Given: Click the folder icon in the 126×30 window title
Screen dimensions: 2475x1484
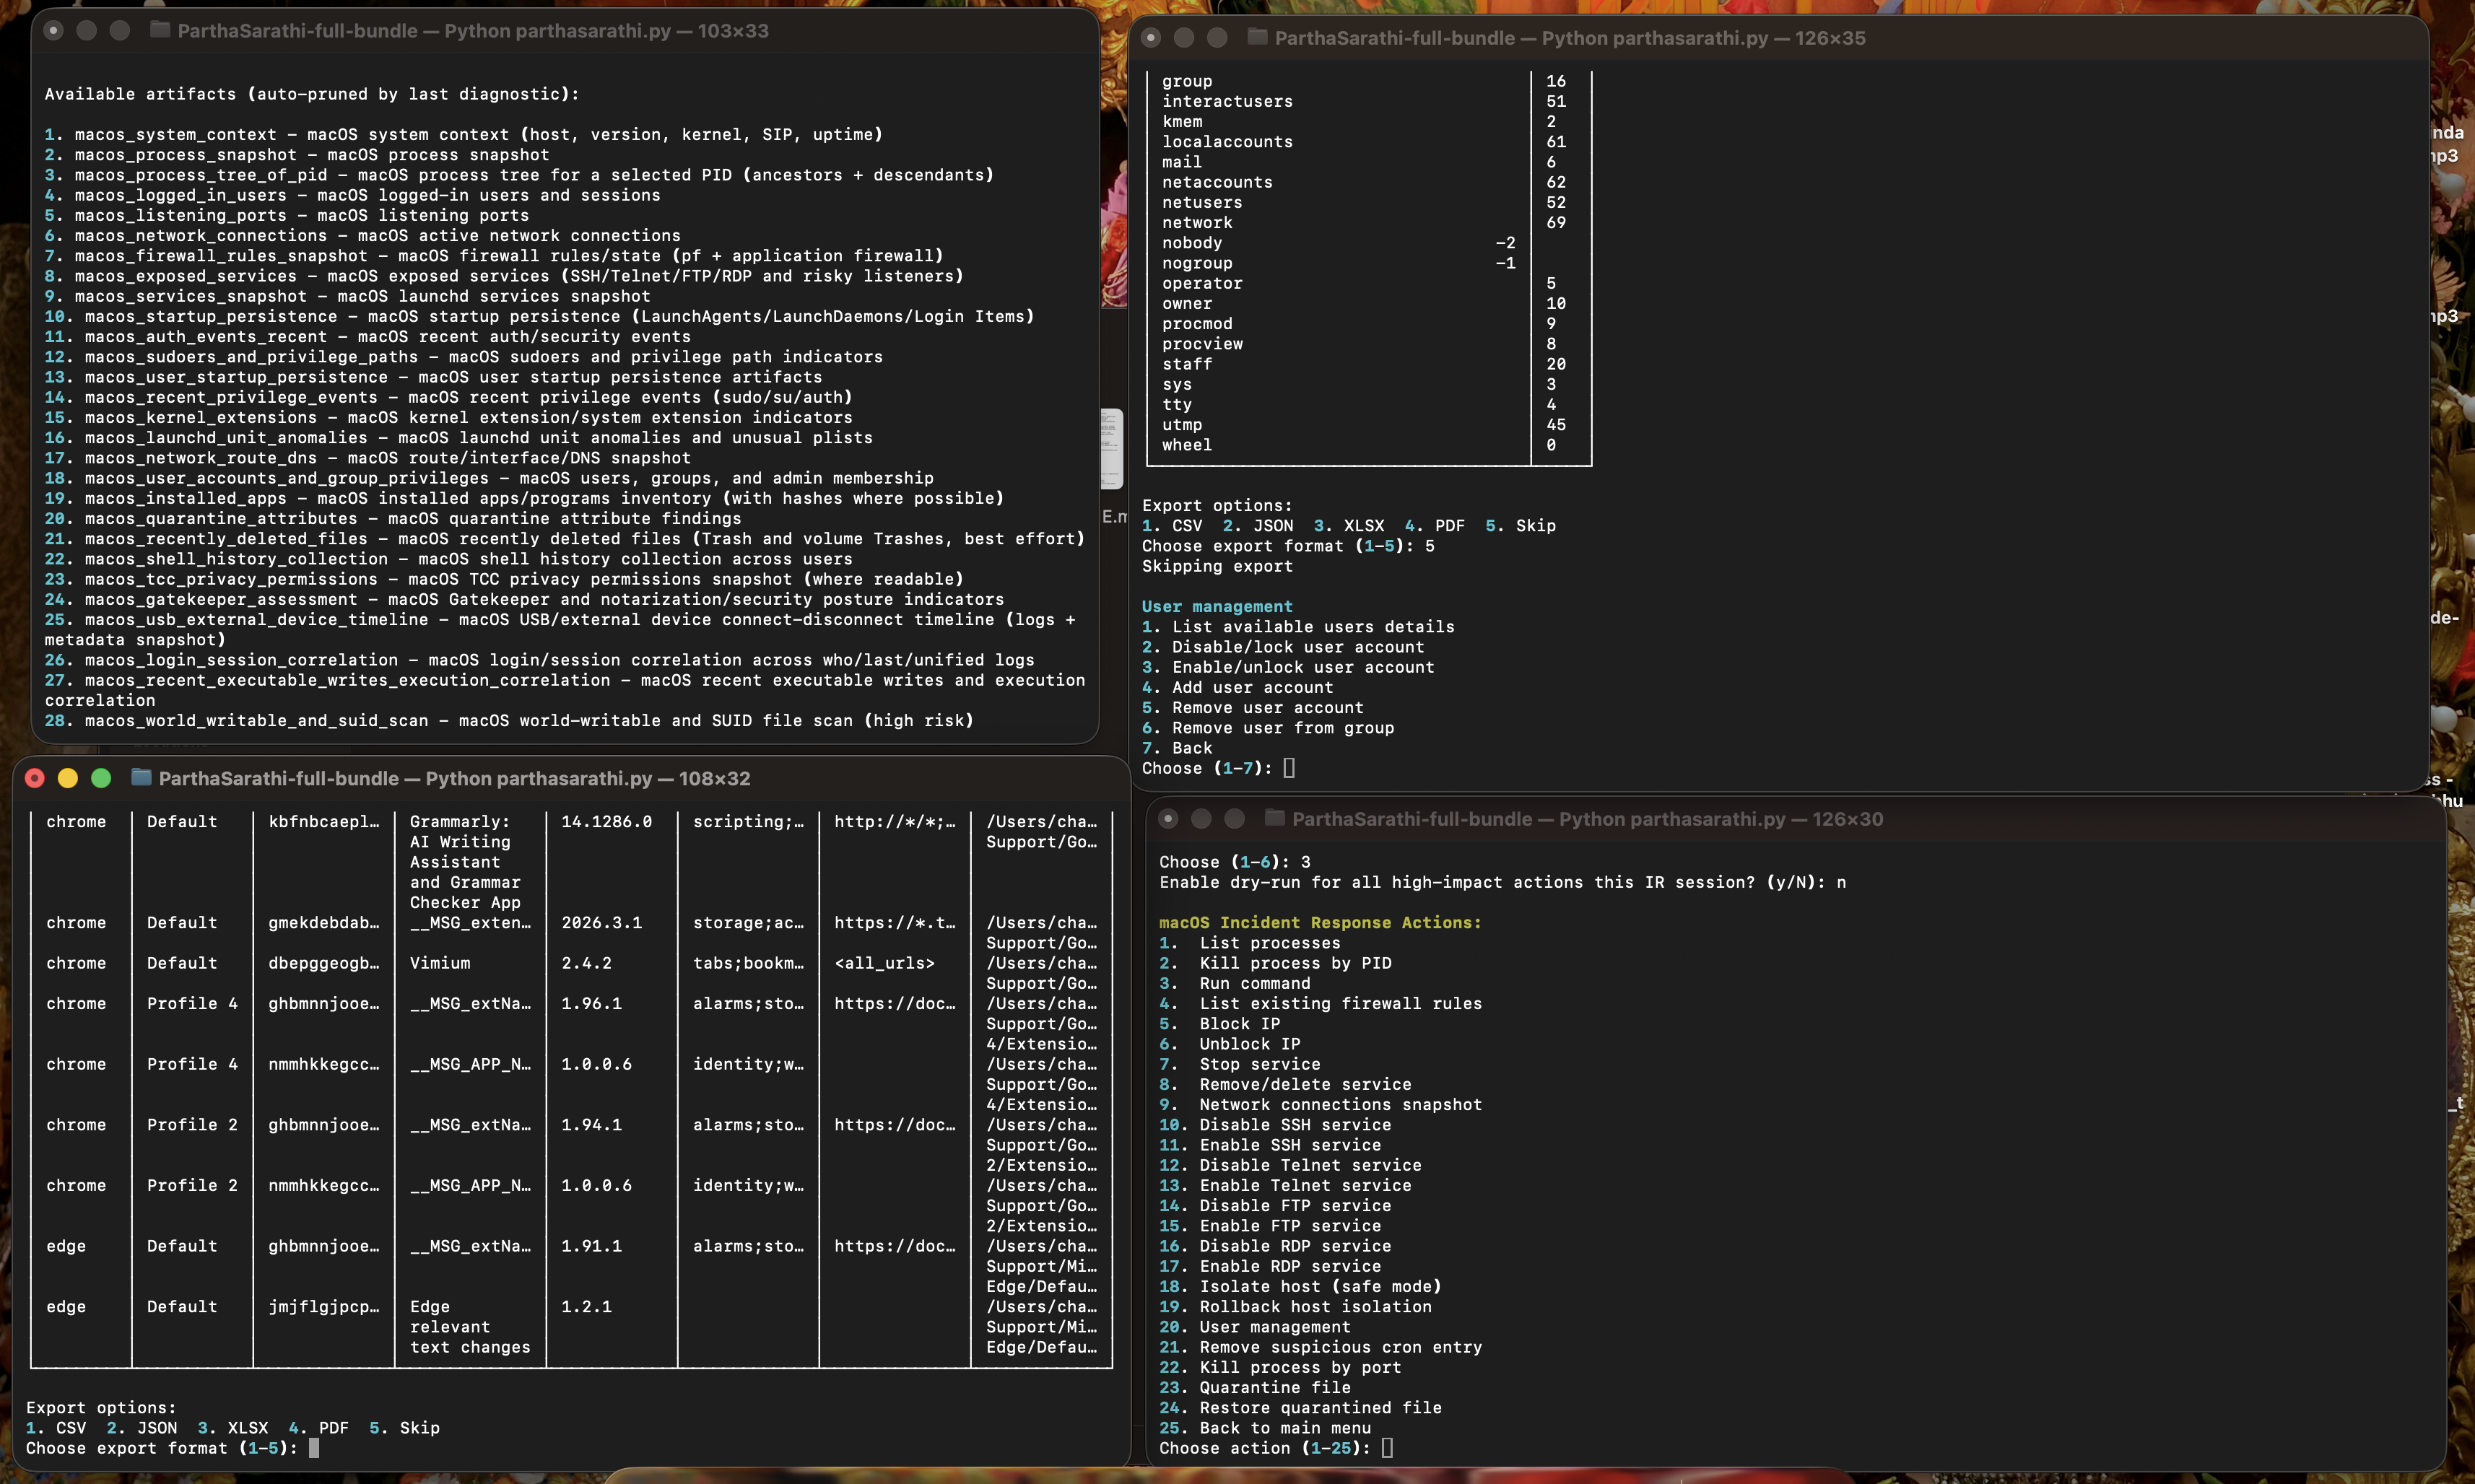Looking at the screenshot, I should [1274, 818].
